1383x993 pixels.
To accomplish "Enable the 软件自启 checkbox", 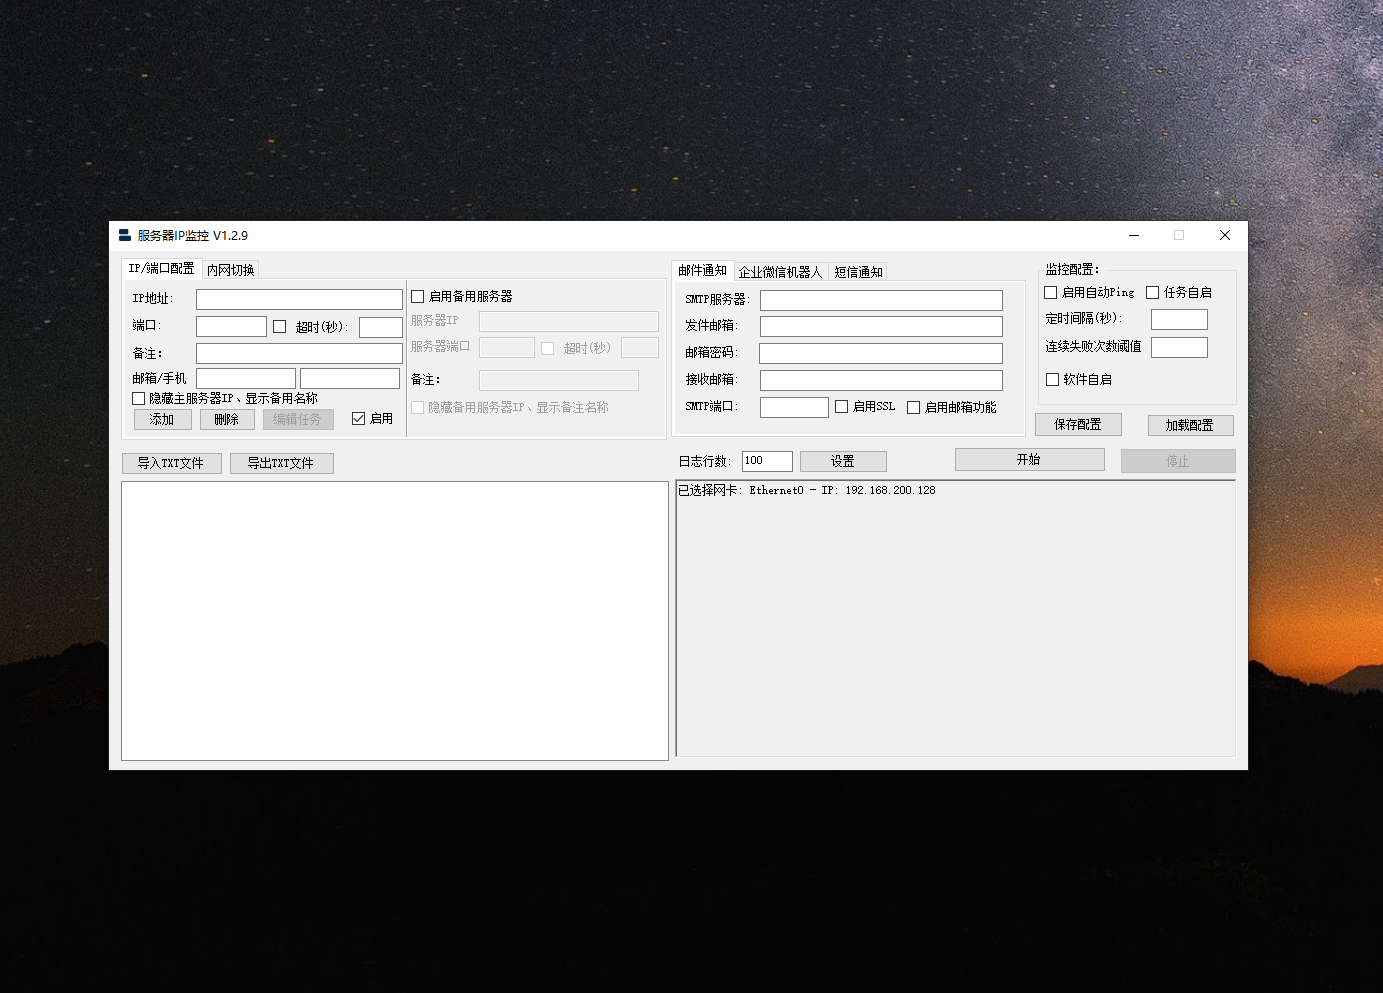I will (1052, 380).
